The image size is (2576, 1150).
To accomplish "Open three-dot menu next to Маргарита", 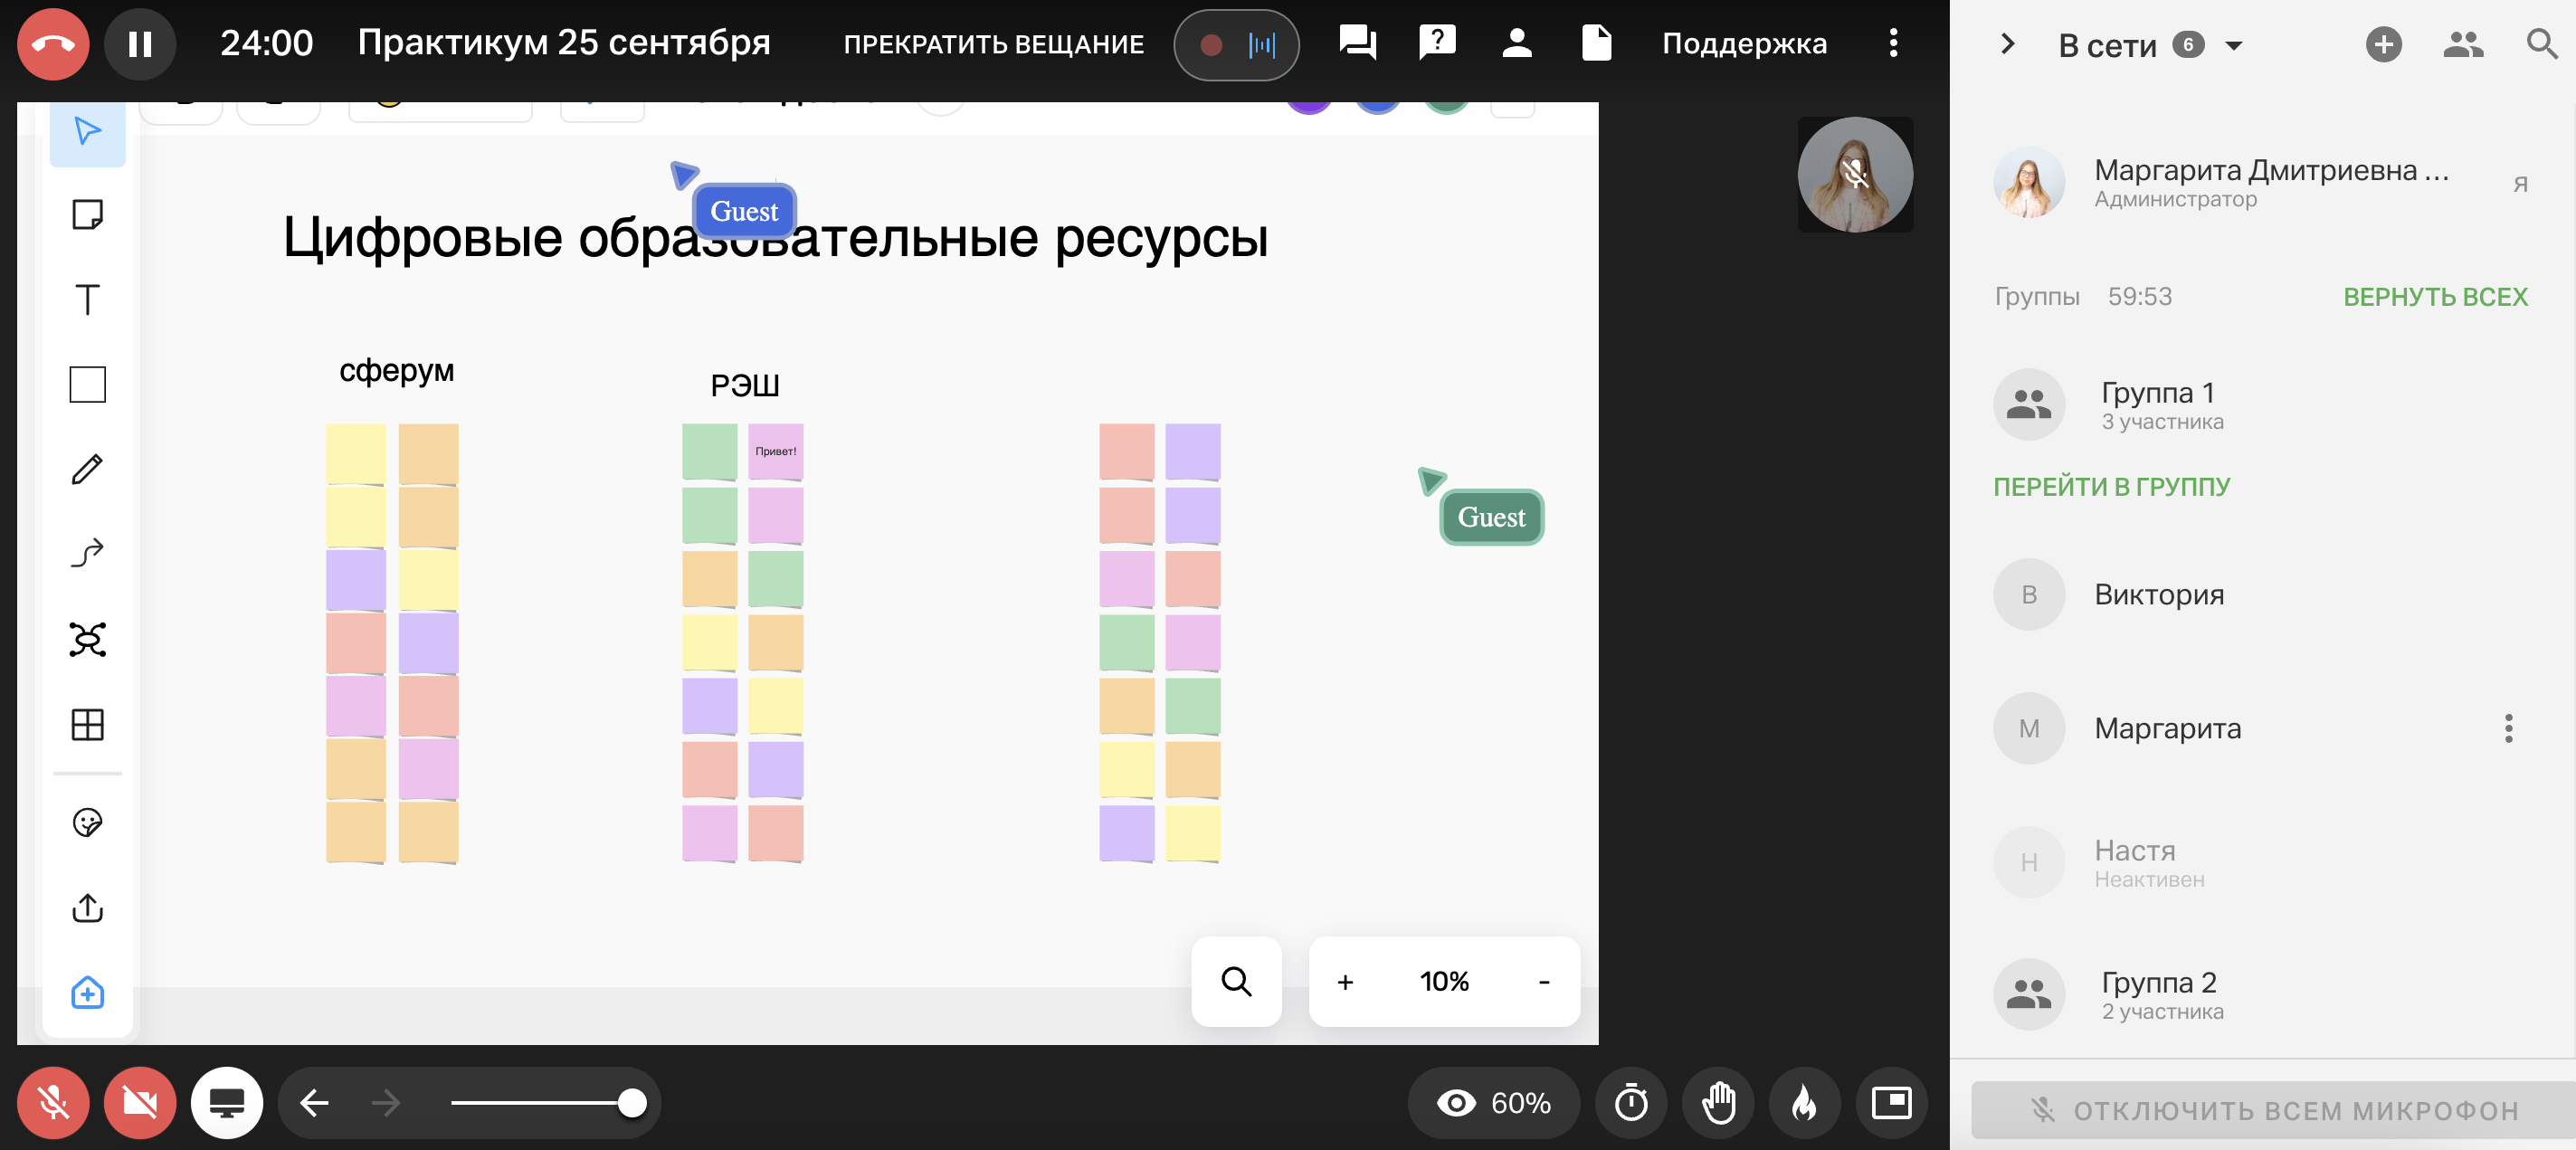I will click(x=2508, y=728).
